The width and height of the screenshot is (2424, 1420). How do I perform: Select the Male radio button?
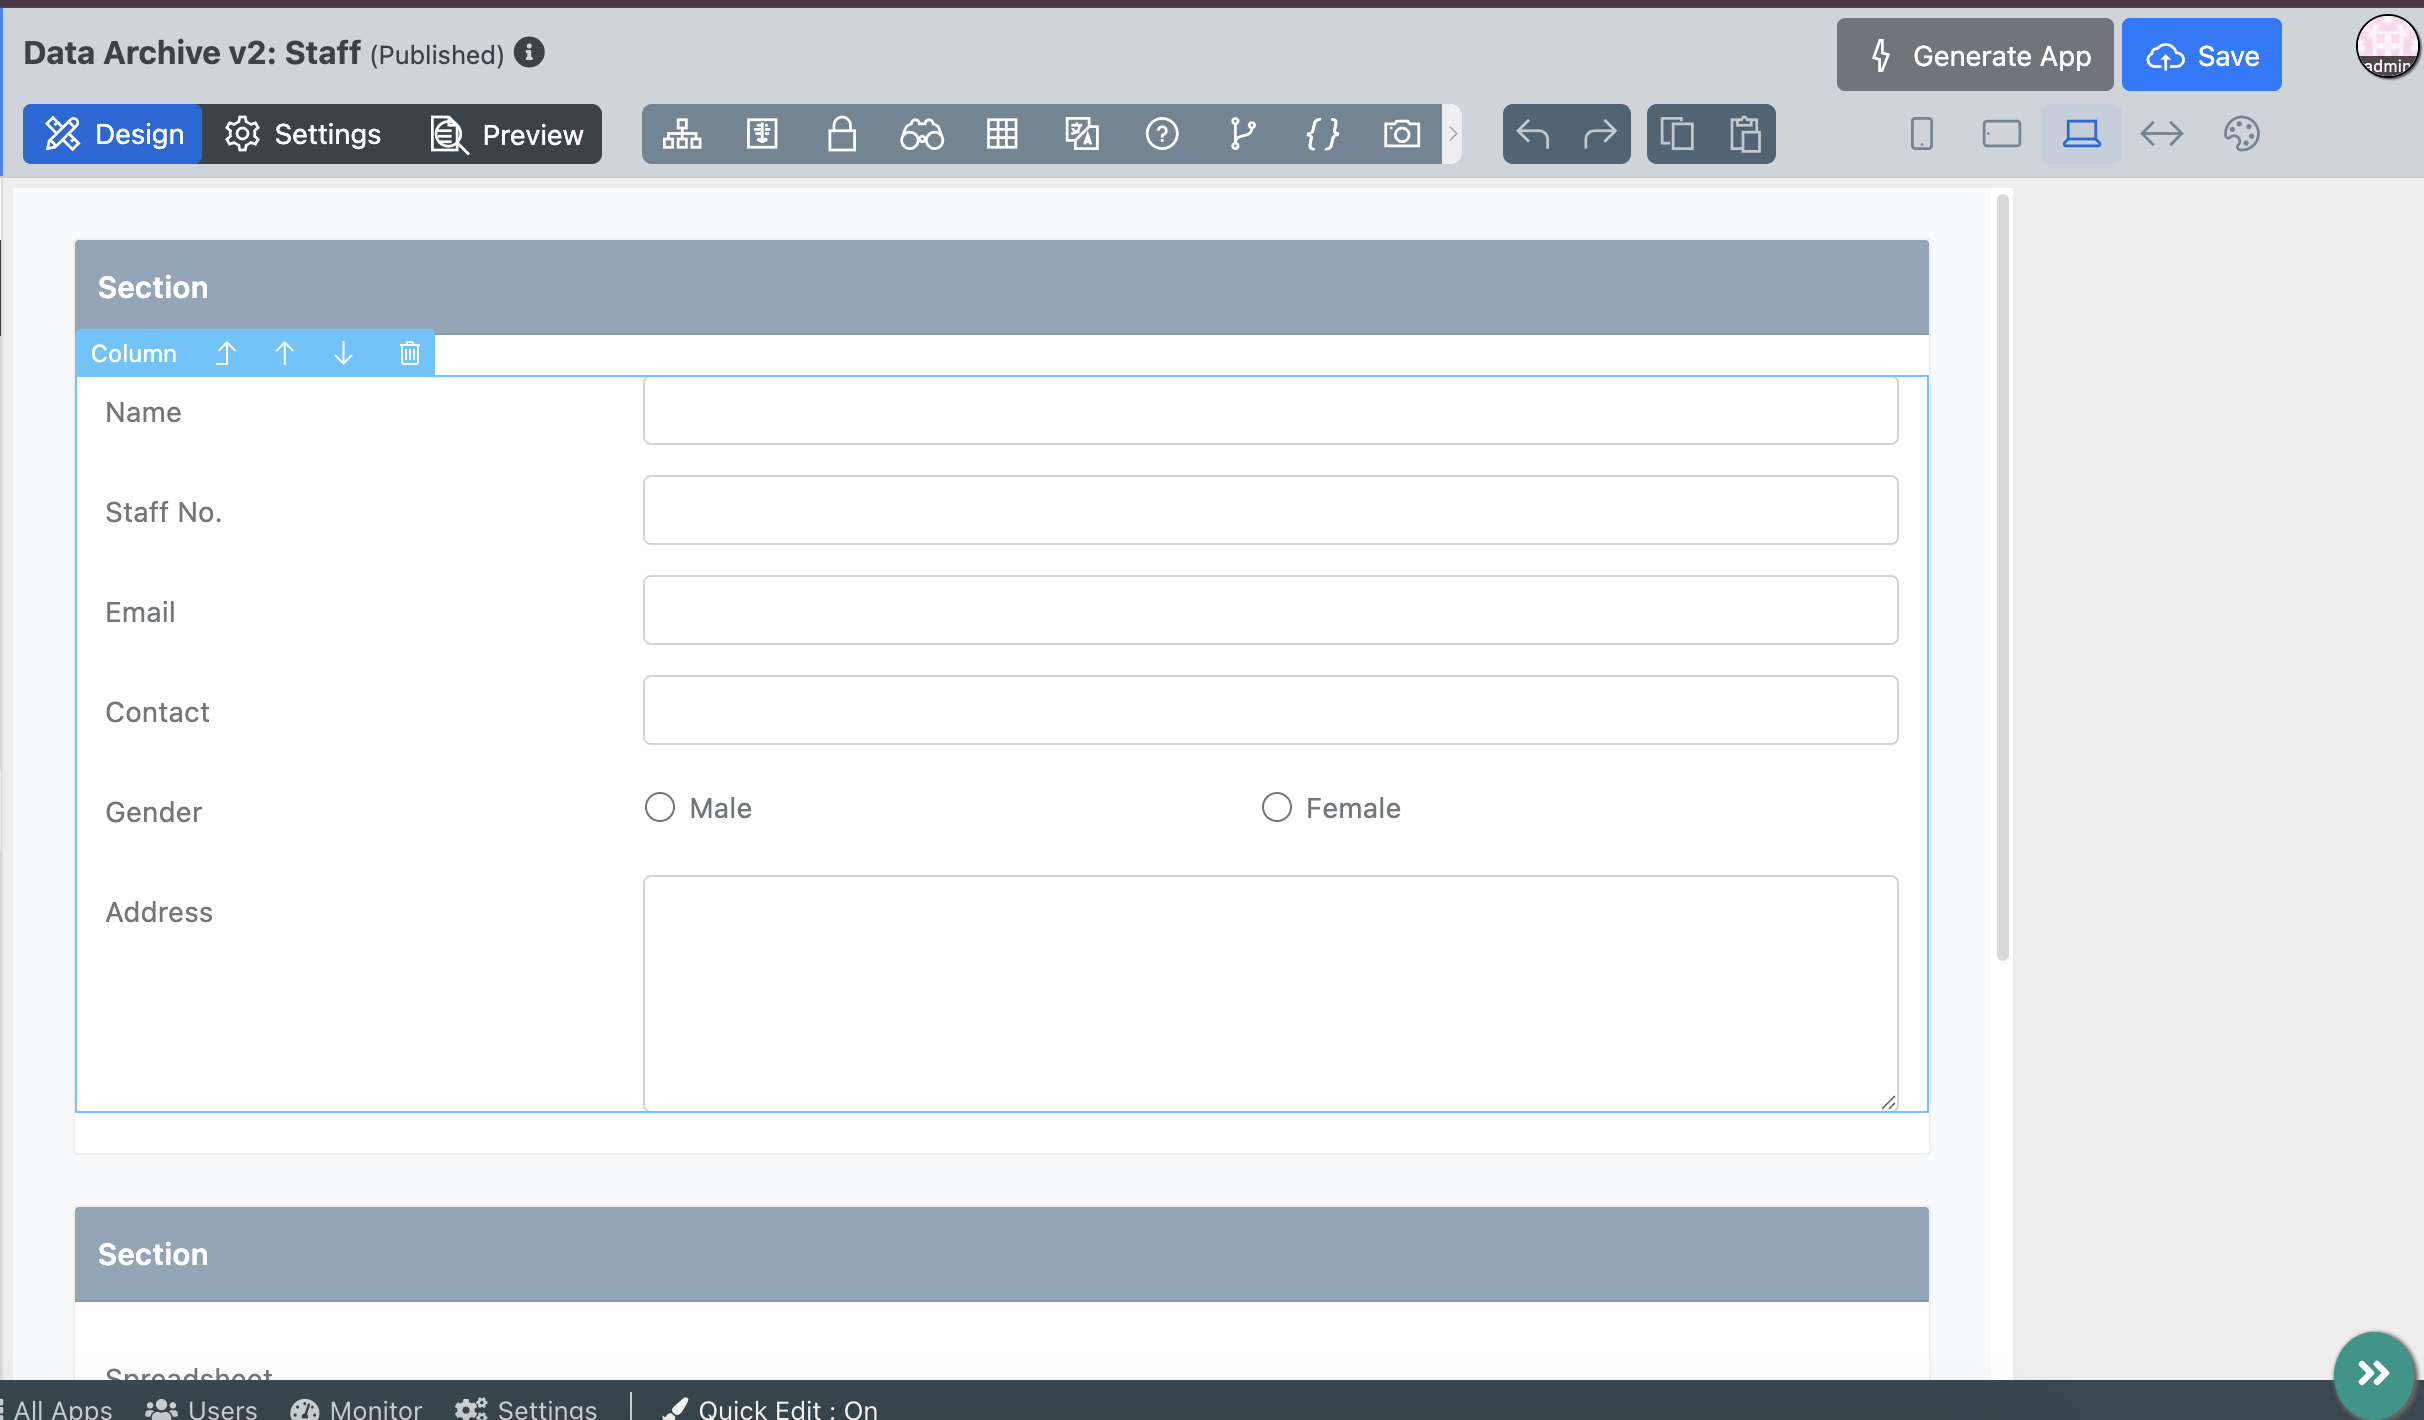(660, 807)
